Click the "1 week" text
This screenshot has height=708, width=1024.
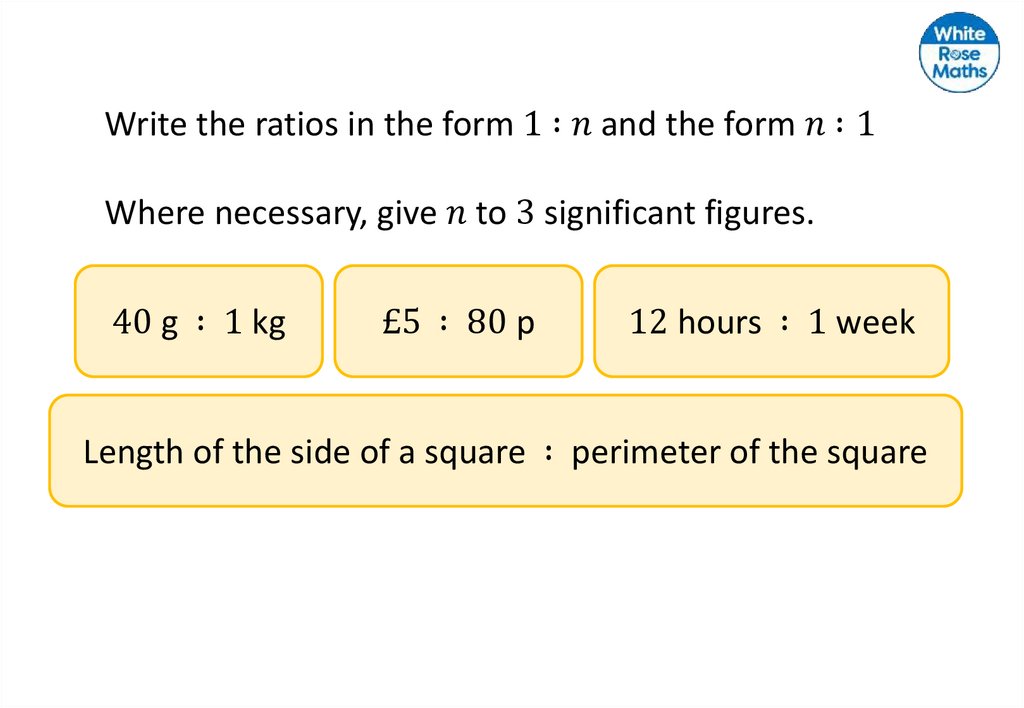[861, 322]
